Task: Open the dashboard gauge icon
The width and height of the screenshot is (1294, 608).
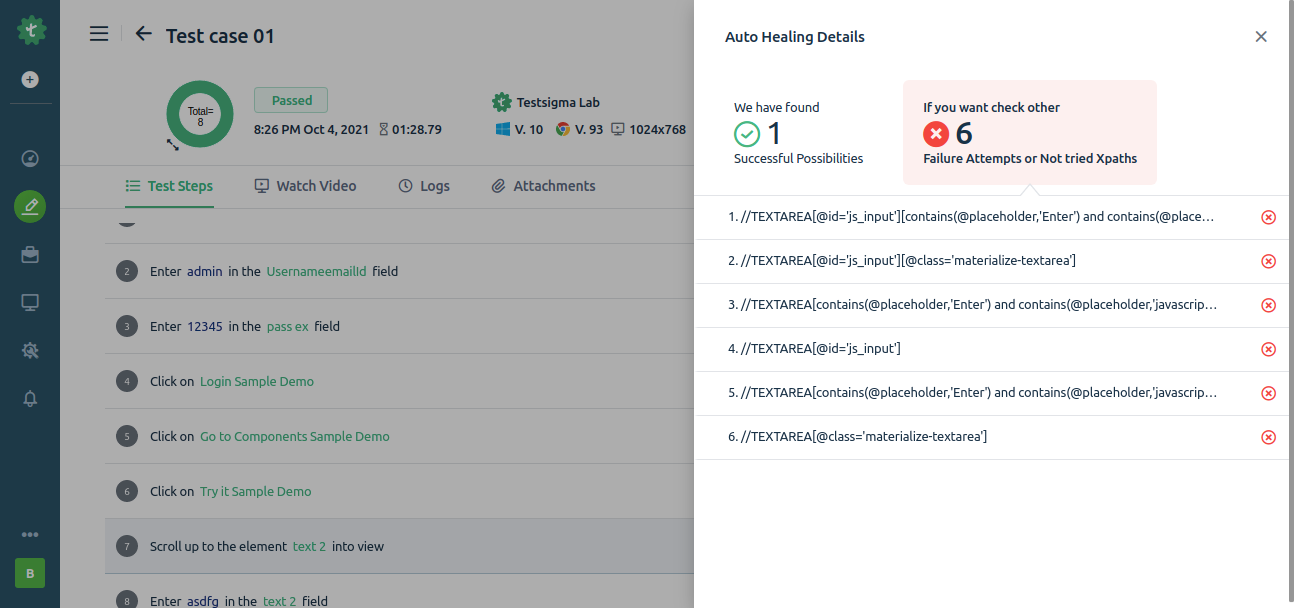Action: [30, 158]
